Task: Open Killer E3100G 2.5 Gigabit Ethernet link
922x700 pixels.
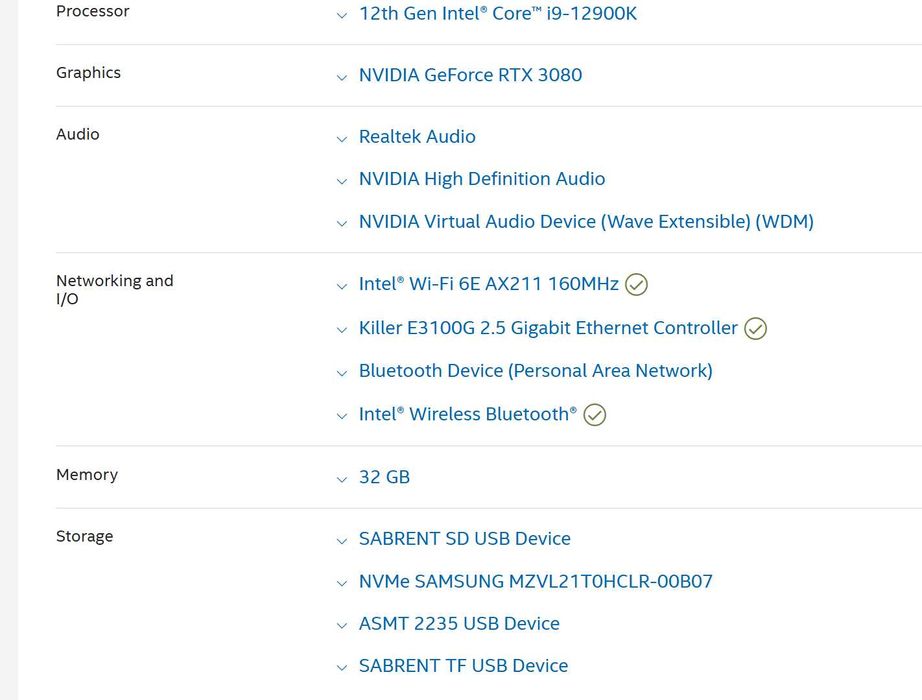Action: pyautogui.click(x=548, y=328)
